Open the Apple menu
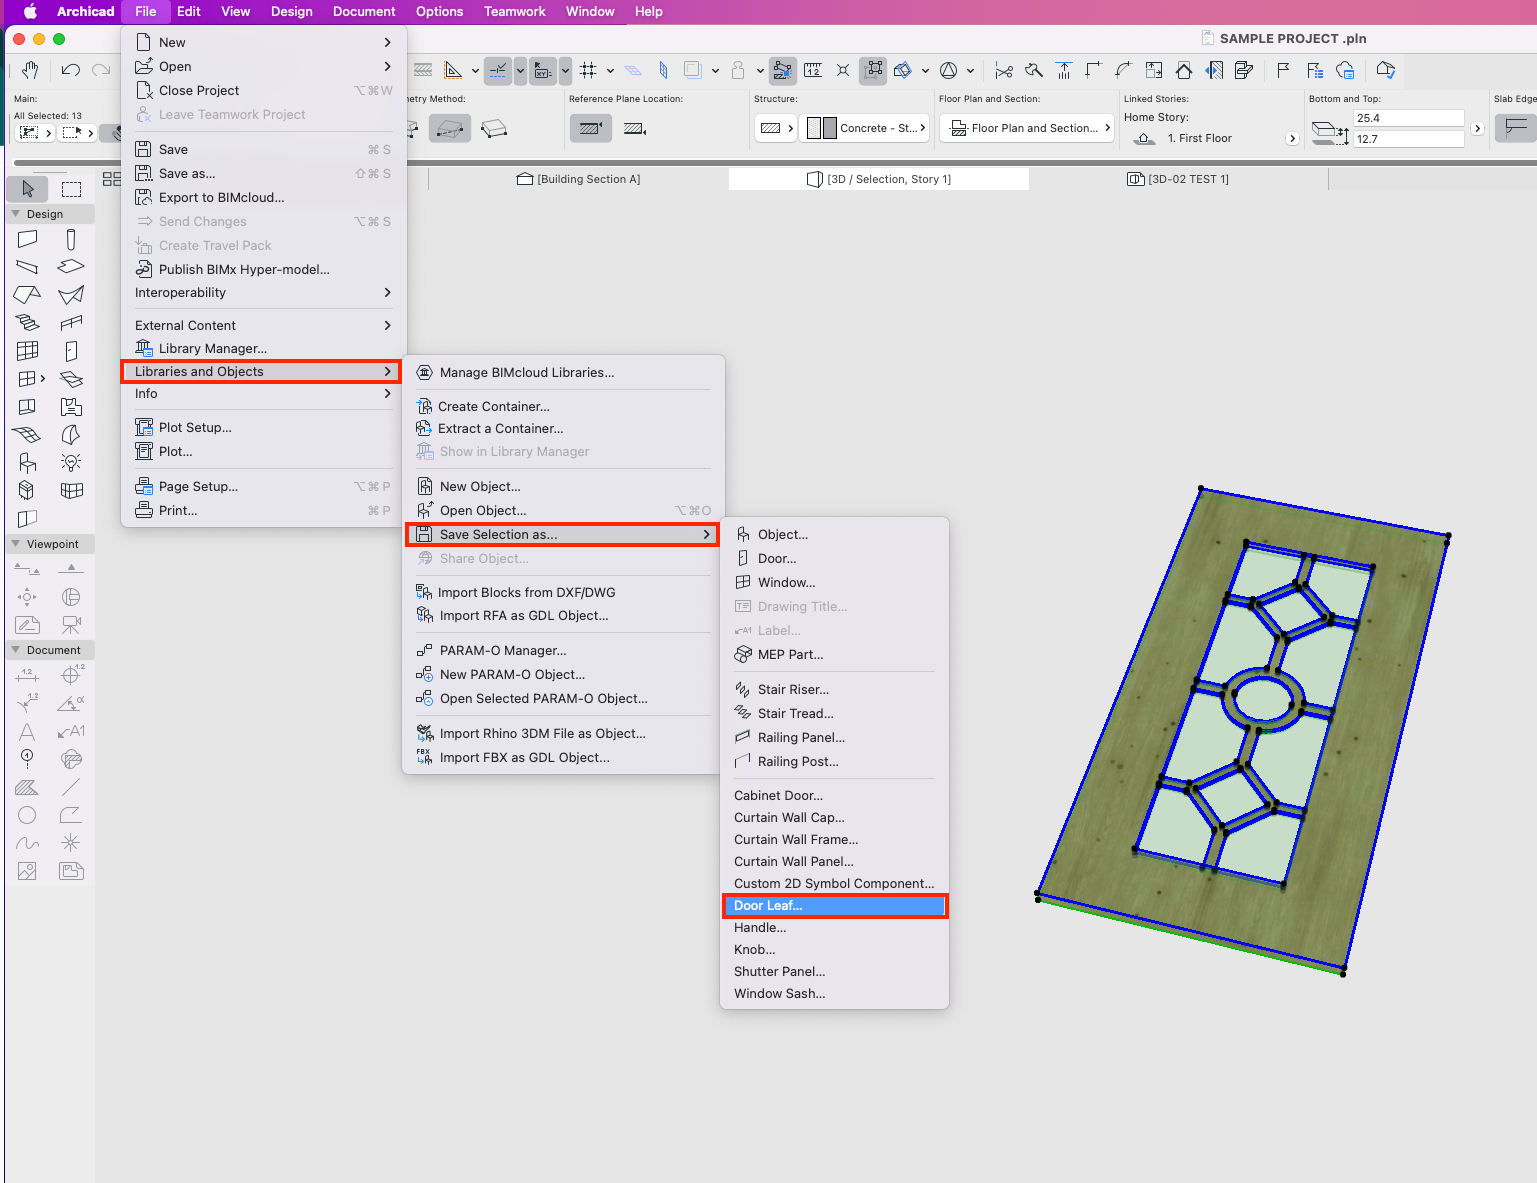This screenshot has width=1537, height=1183. coord(30,11)
